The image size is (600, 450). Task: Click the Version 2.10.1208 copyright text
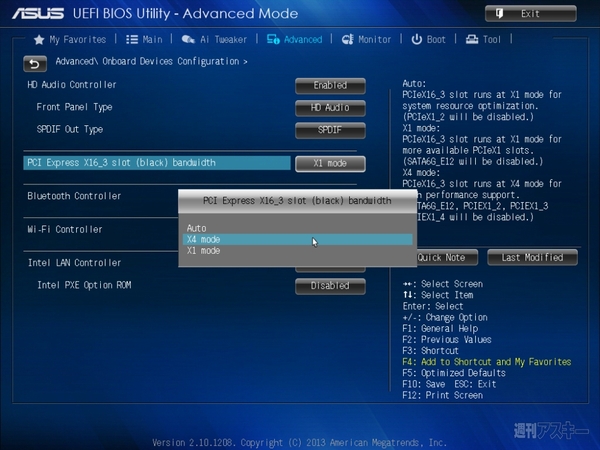299,443
